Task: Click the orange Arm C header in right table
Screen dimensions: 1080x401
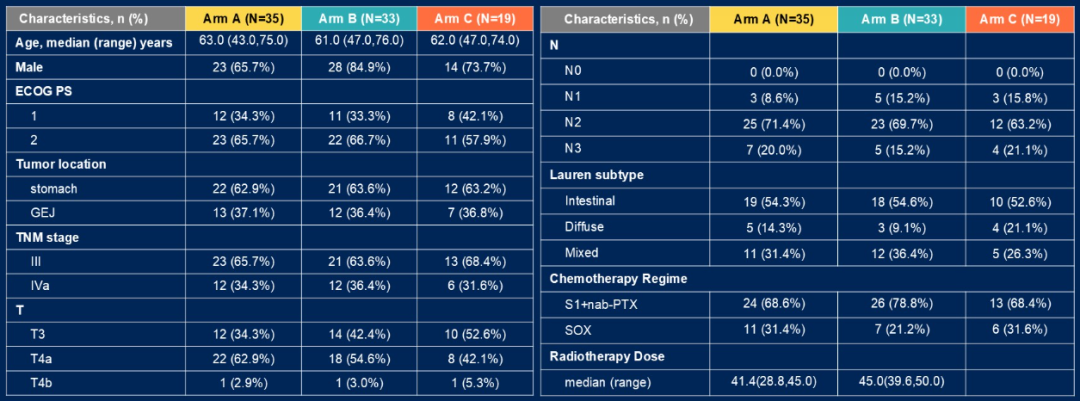Action: click(1020, 20)
